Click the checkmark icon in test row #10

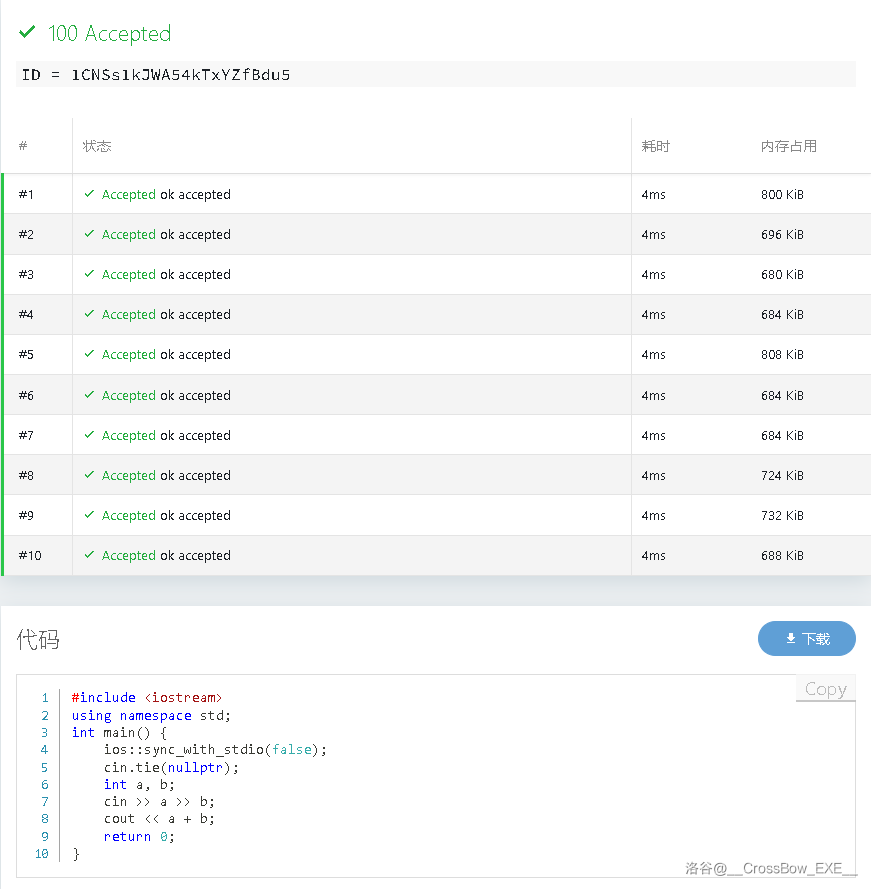click(x=90, y=555)
